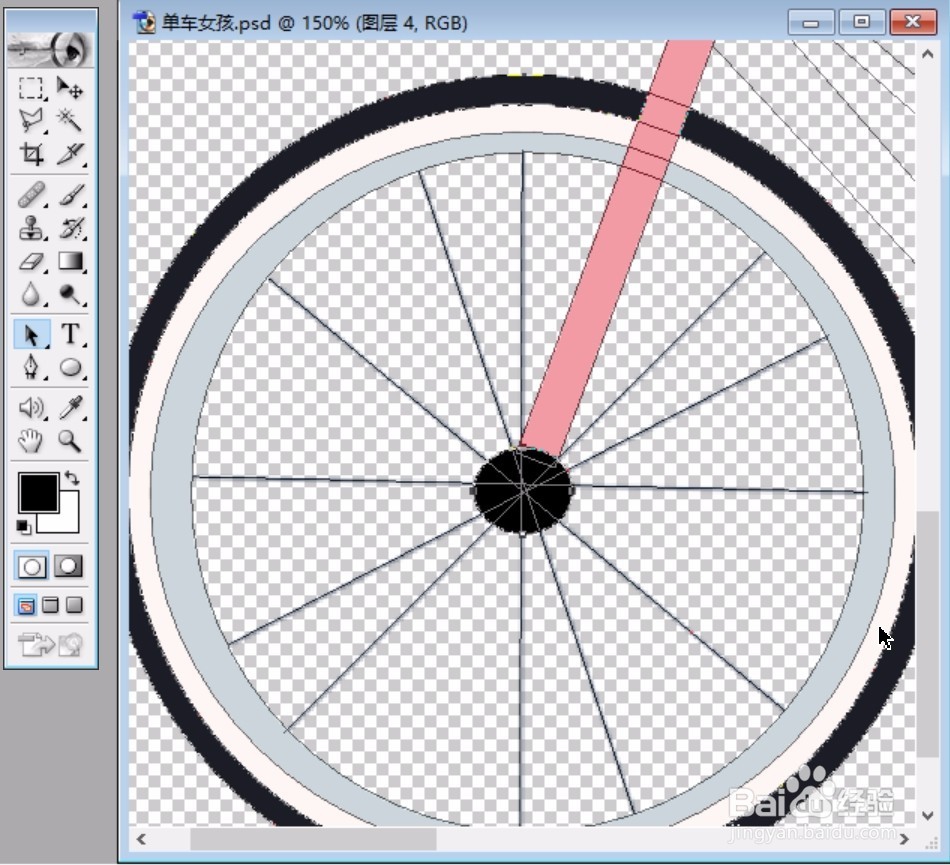This screenshot has height=865, width=950.
Task: Set Standard Screen Mode
Action: (x=25, y=605)
